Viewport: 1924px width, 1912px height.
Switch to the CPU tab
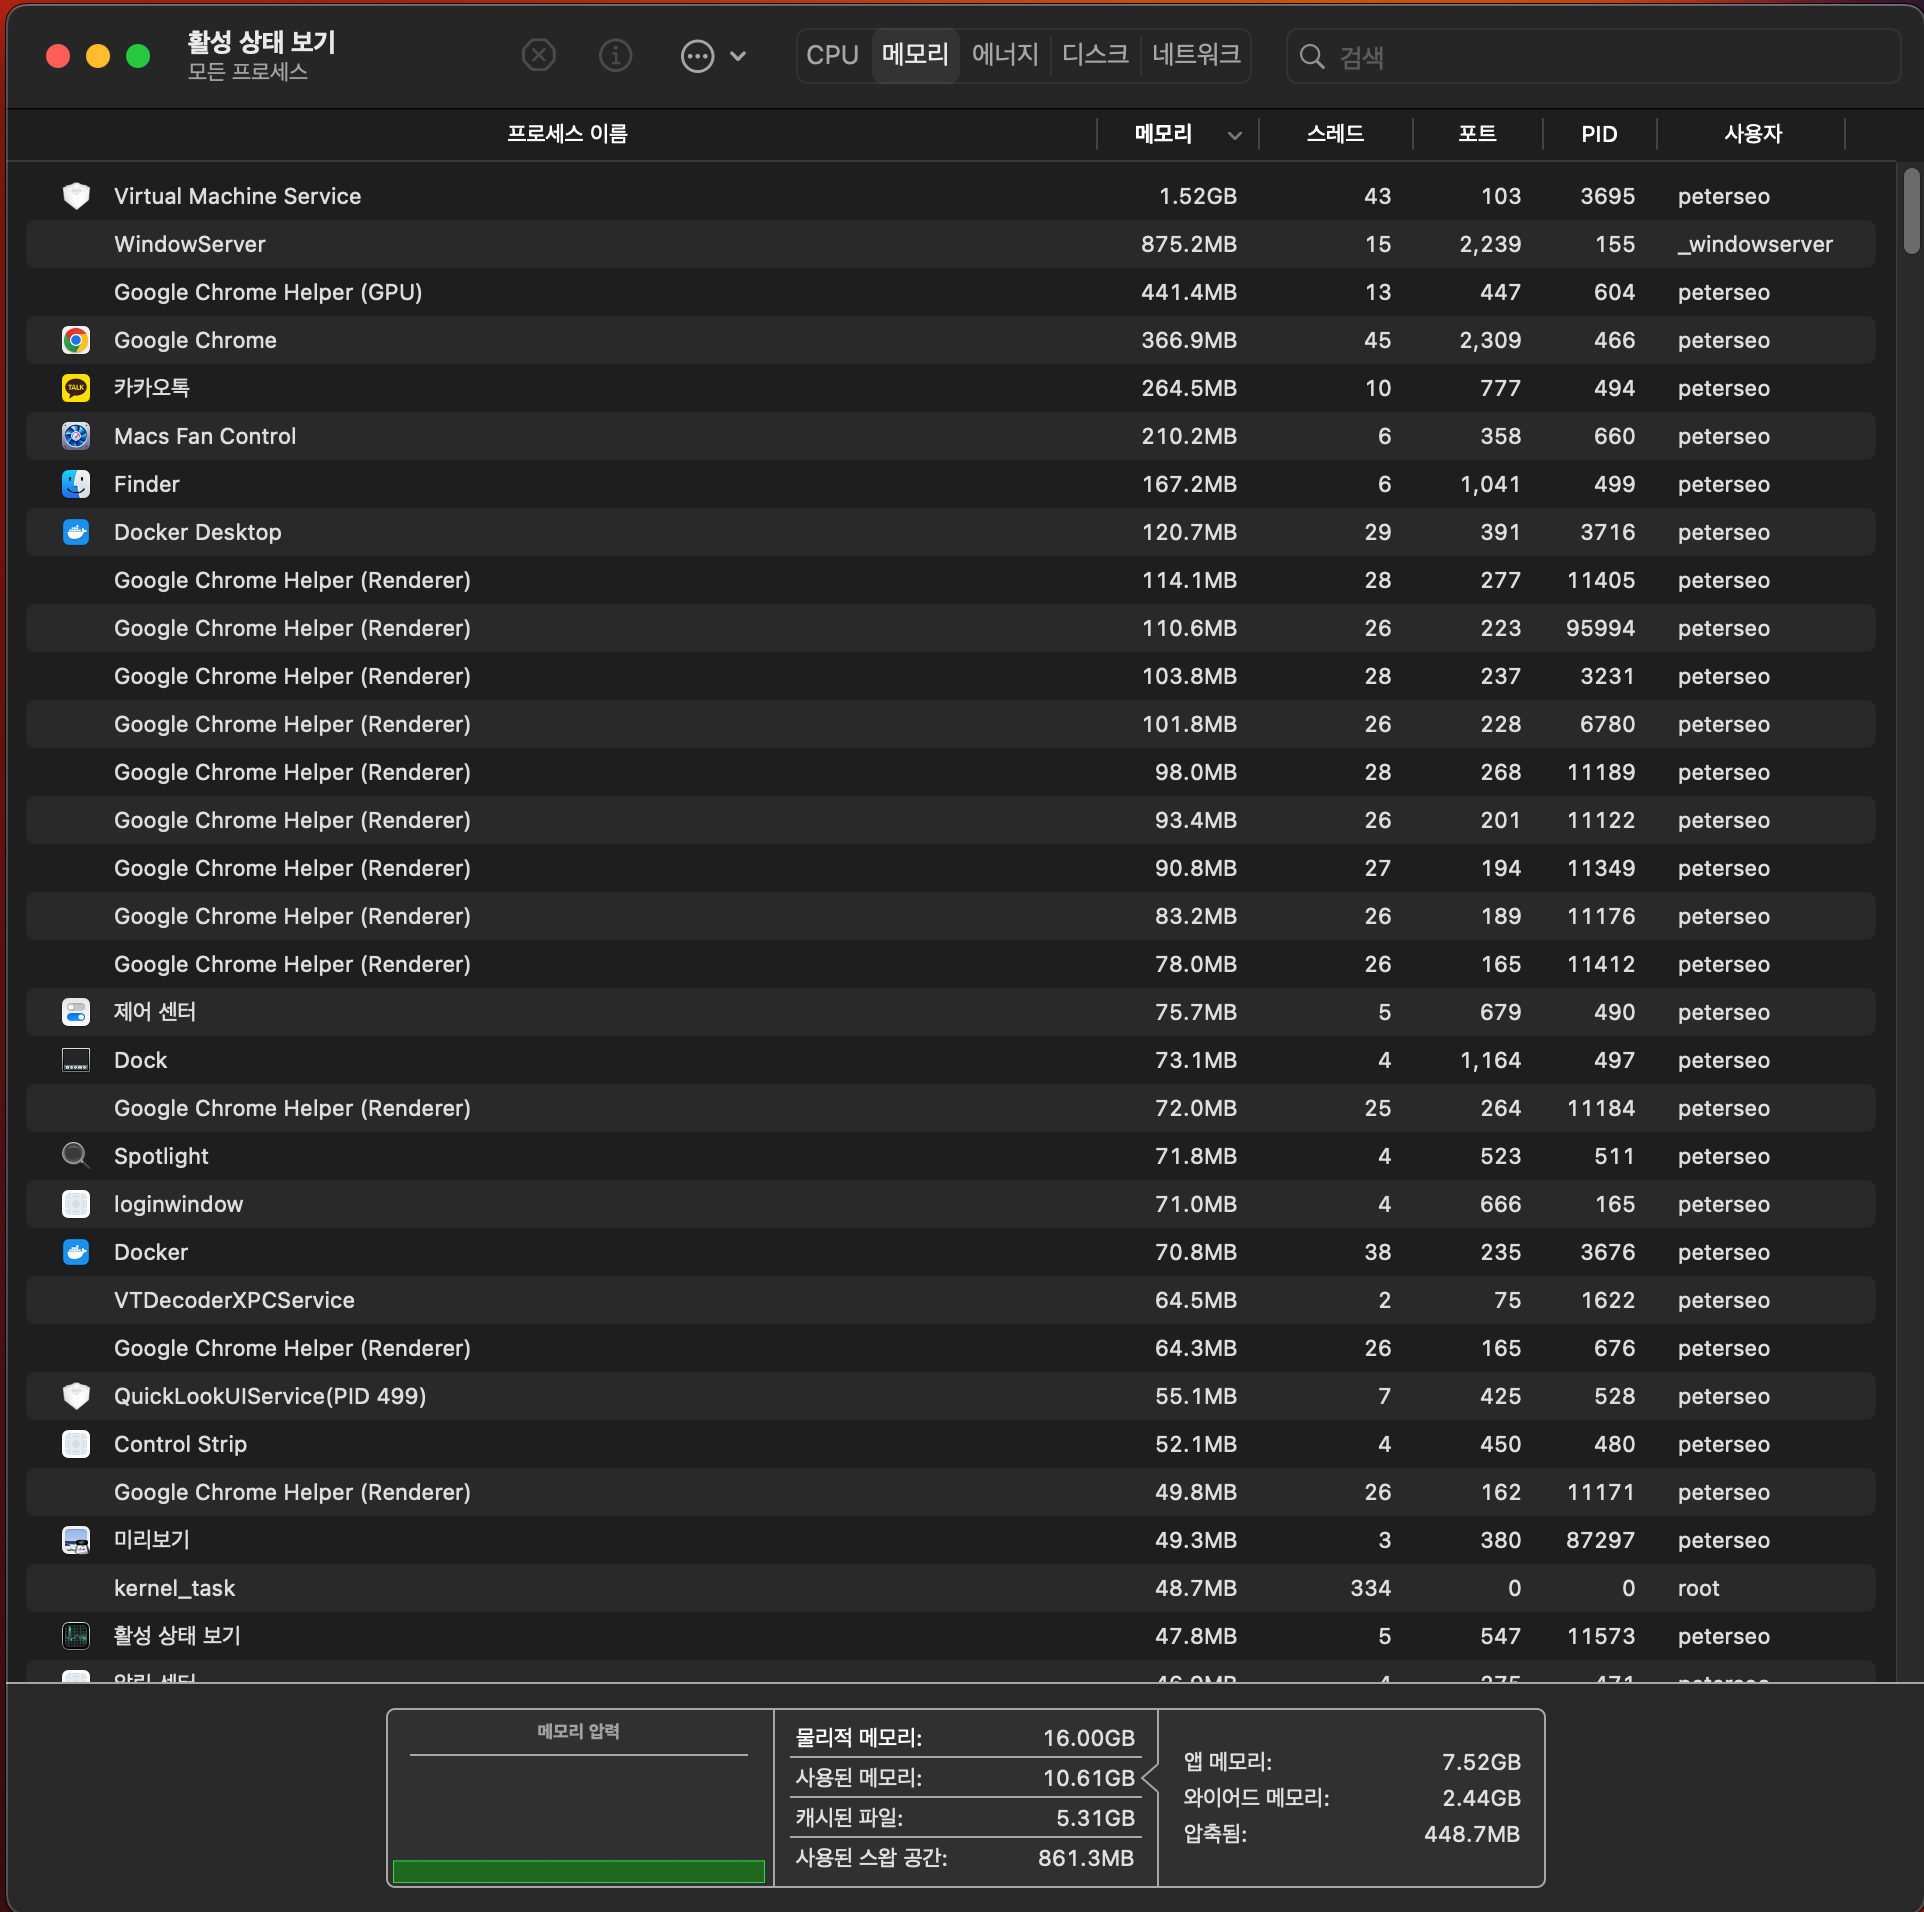(832, 55)
